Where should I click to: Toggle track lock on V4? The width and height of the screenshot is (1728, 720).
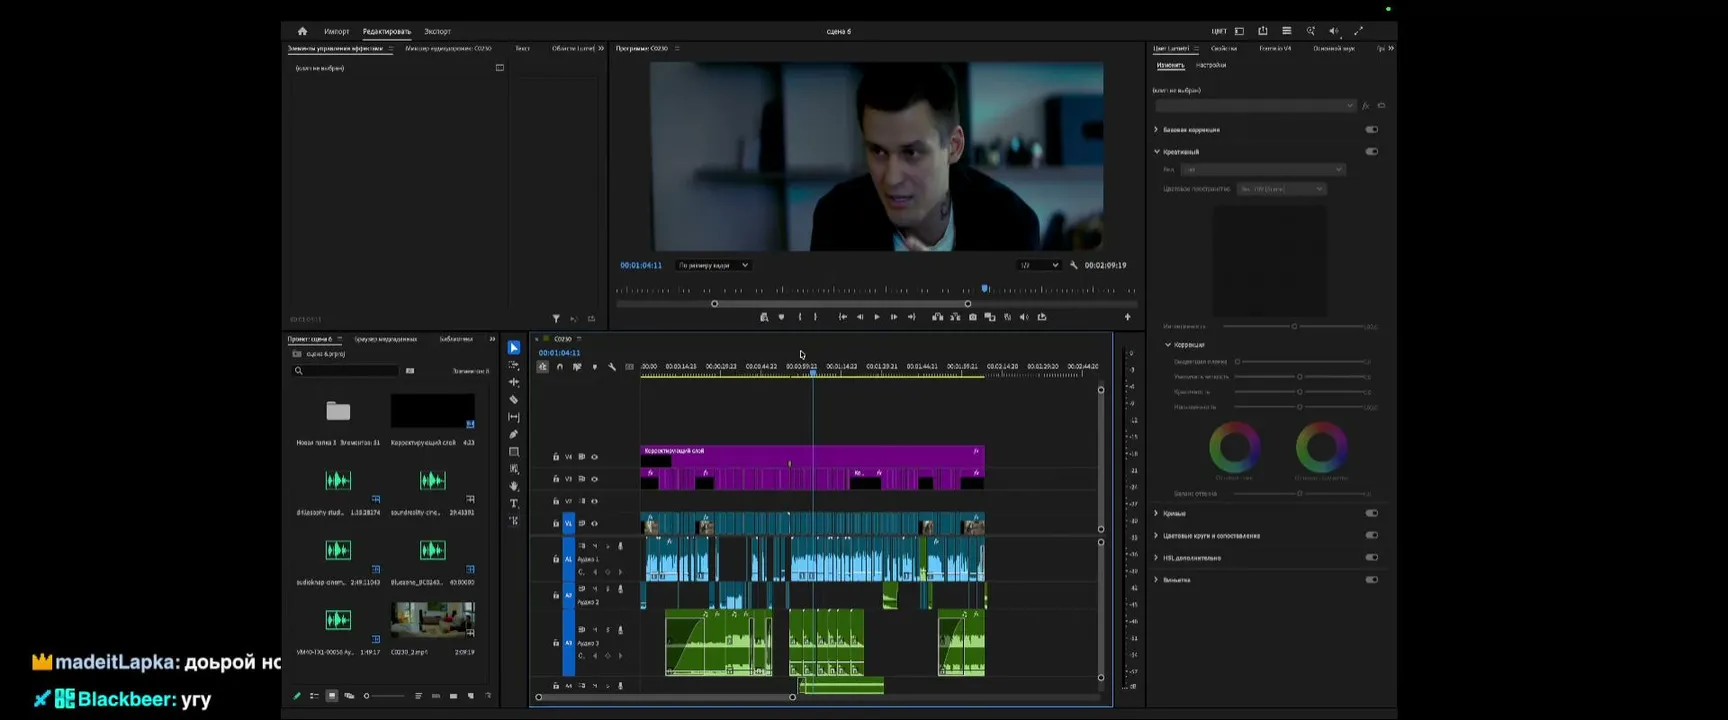tap(556, 457)
